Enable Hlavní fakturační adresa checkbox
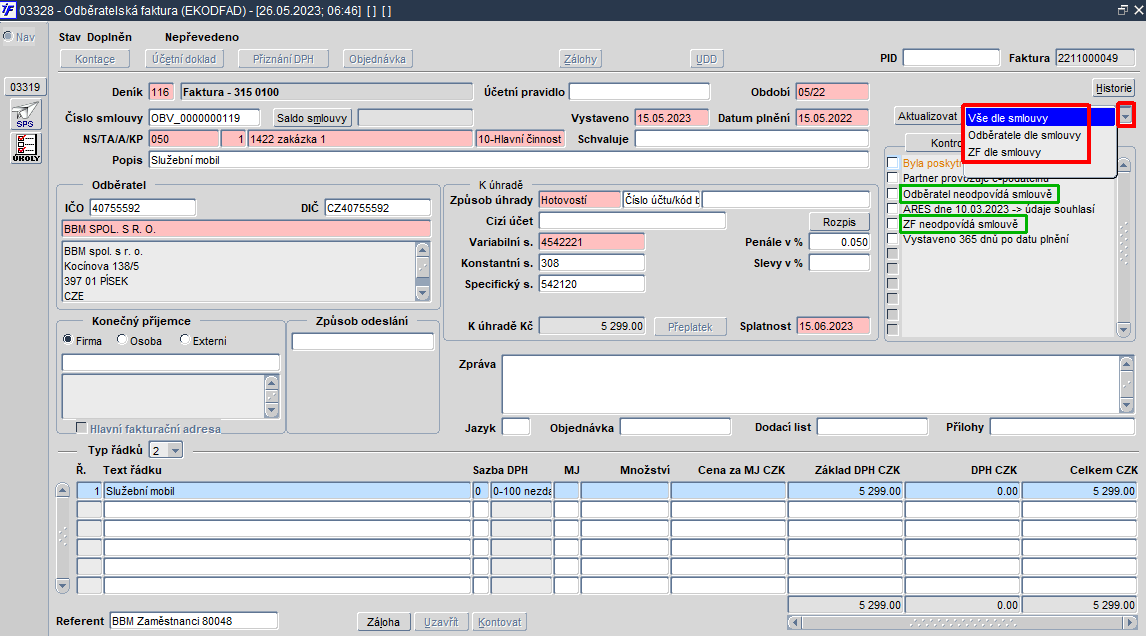Viewport: 1146px width, 636px height. (x=82, y=428)
